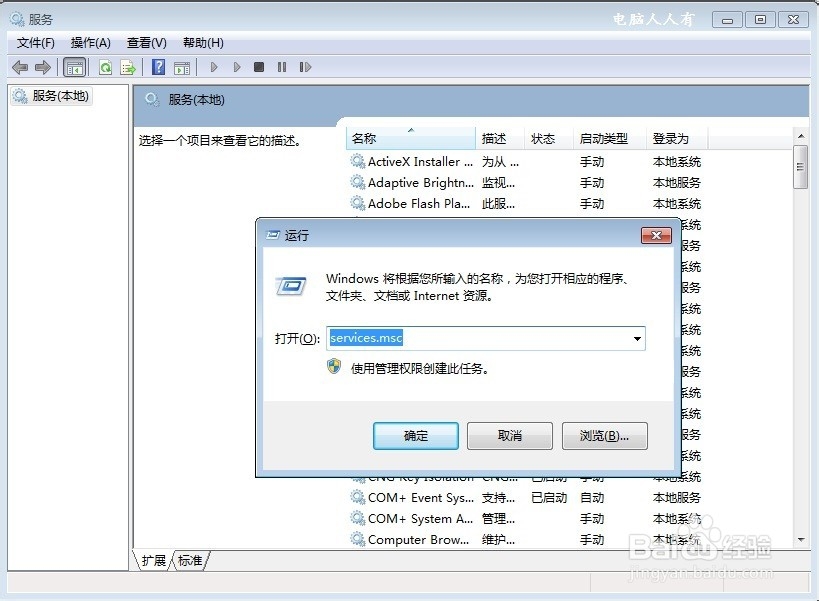
Task: Click 手动 startup type of ActiveX Installer
Action: tap(592, 162)
